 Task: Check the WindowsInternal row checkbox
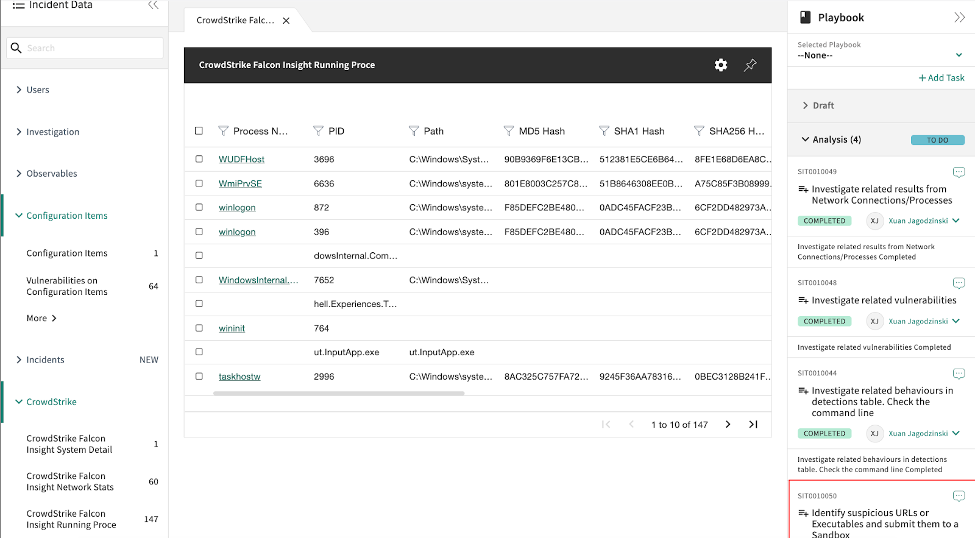click(x=199, y=280)
